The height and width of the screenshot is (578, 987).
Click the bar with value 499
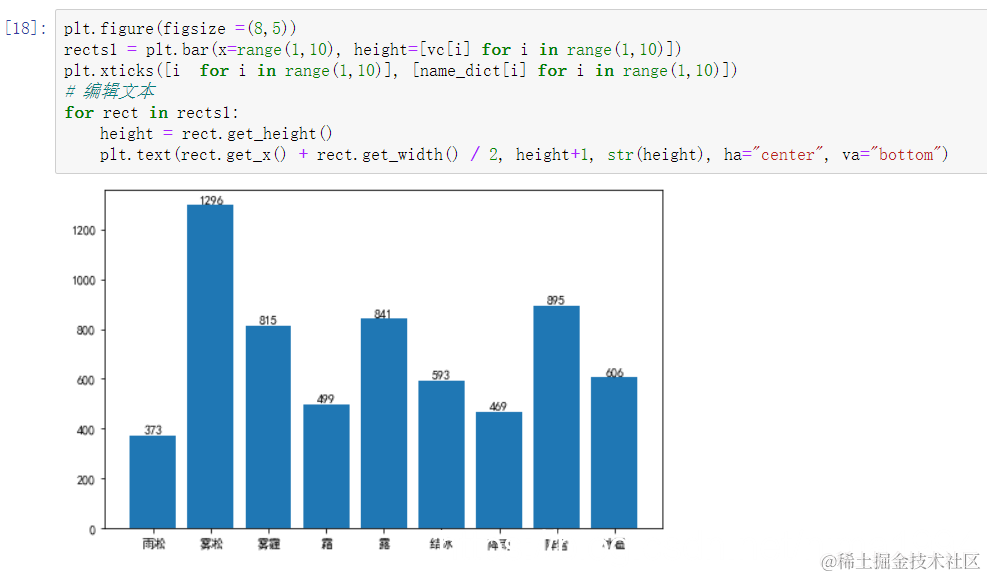coord(326,466)
